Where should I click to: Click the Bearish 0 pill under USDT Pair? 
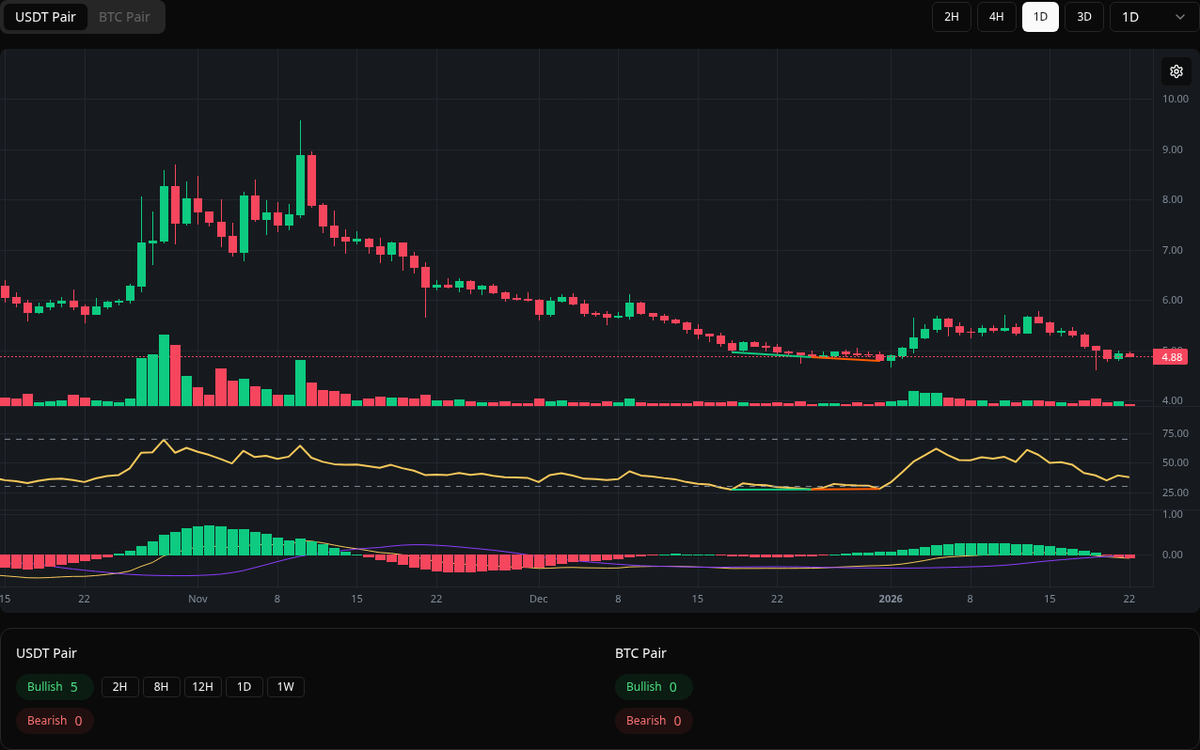click(54, 720)
